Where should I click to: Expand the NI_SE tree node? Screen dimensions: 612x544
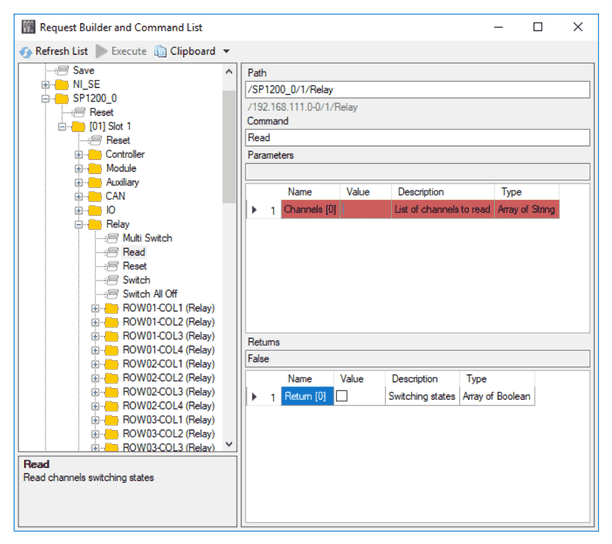tap(45, 85)
